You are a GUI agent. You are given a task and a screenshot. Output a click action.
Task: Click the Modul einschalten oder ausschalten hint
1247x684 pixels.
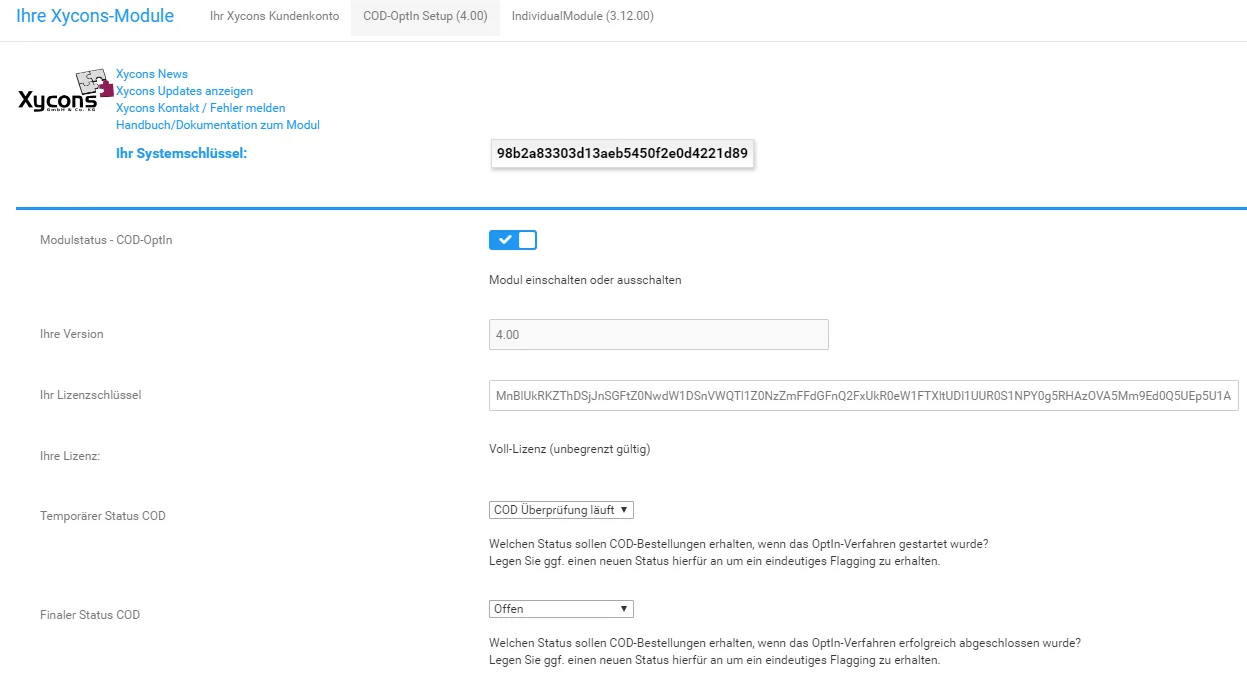[585, 280]
